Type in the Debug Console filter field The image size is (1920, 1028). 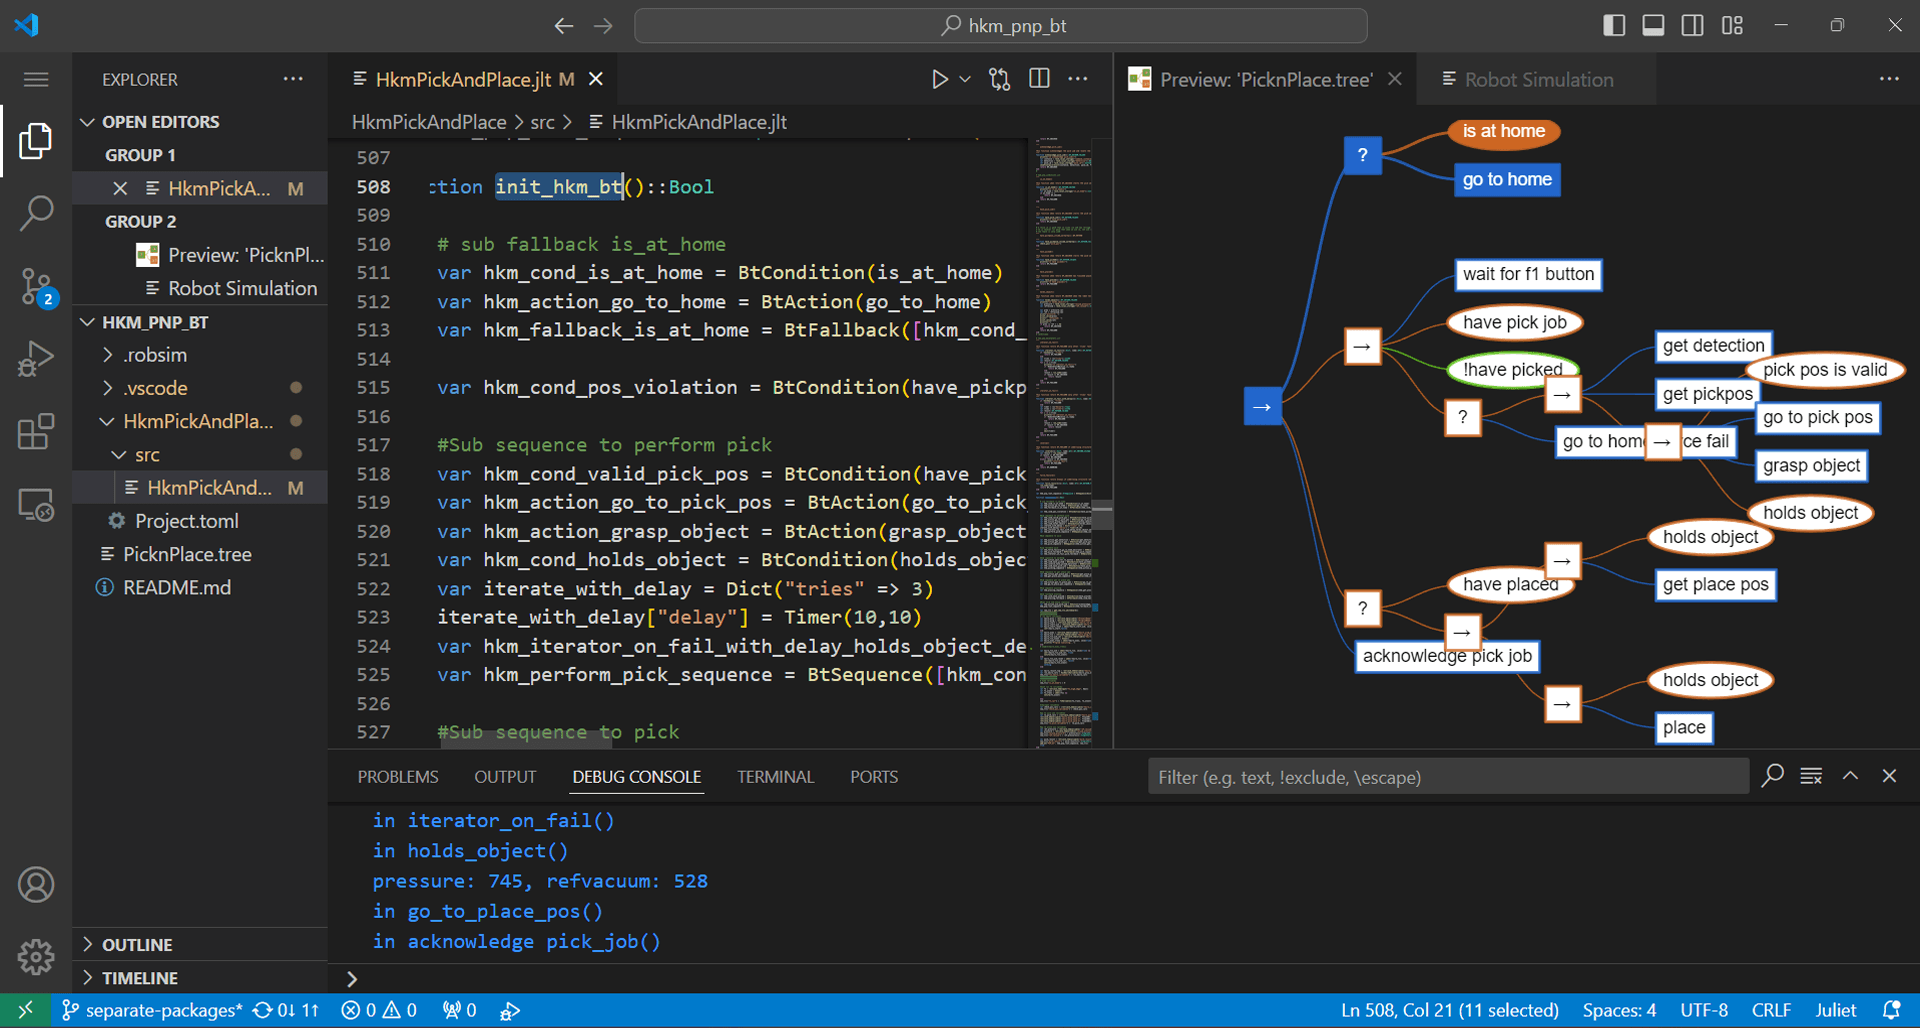pos(1448,776)
